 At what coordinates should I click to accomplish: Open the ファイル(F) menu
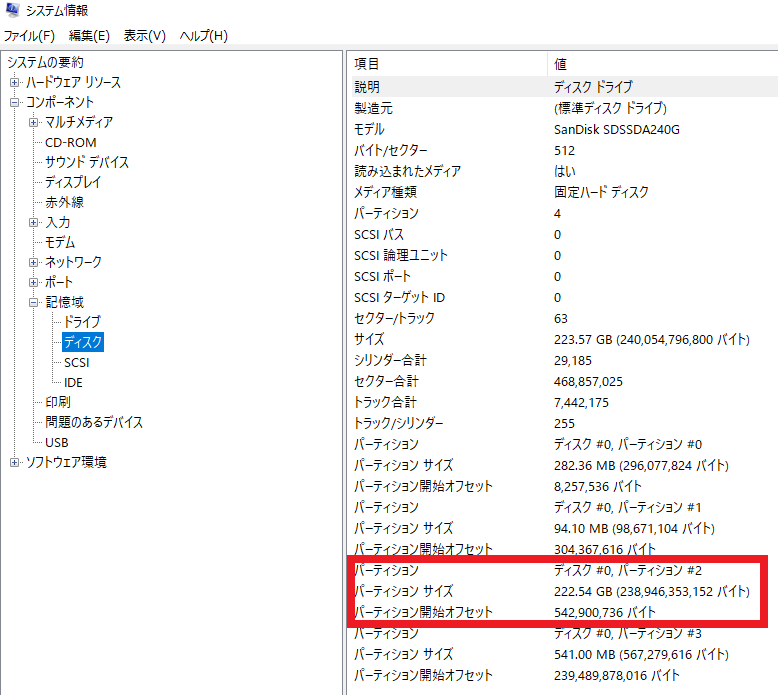29,36
